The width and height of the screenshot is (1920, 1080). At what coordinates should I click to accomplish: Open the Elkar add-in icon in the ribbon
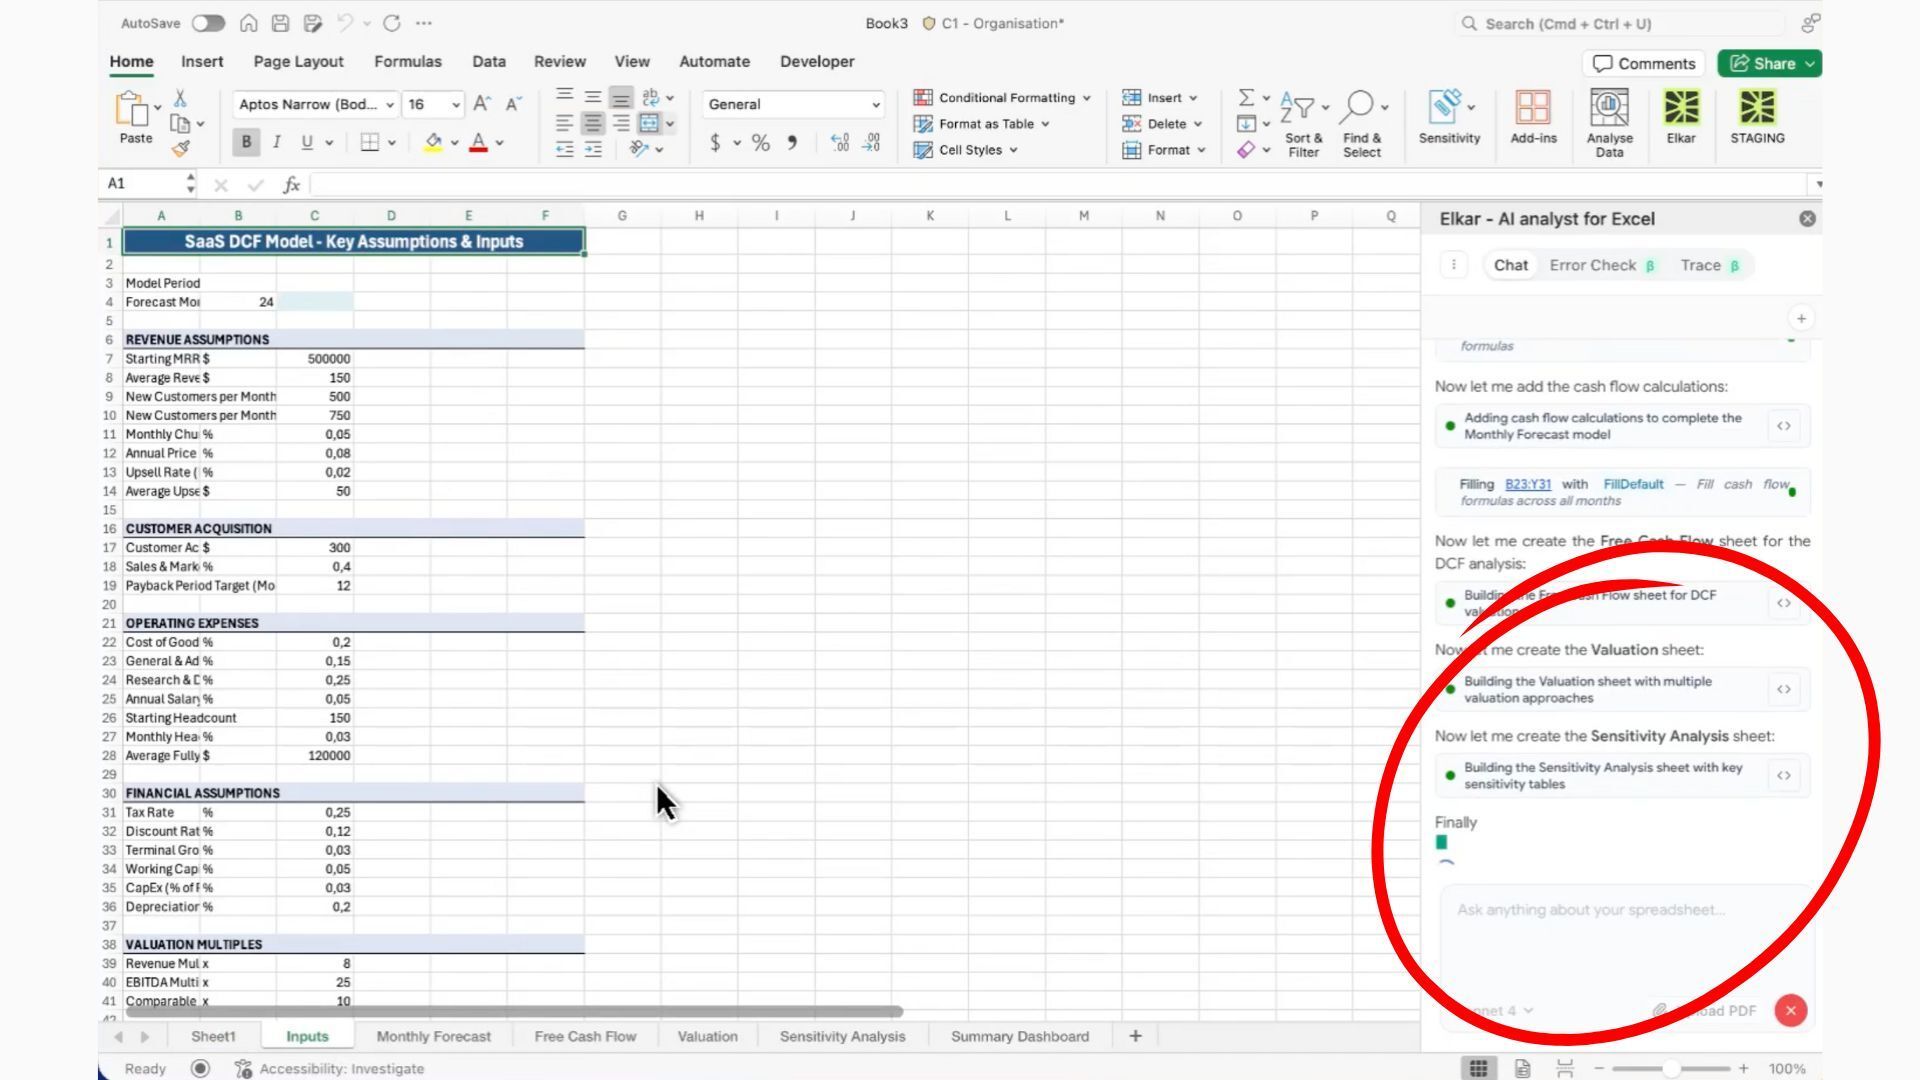[x=1680, y=116]
